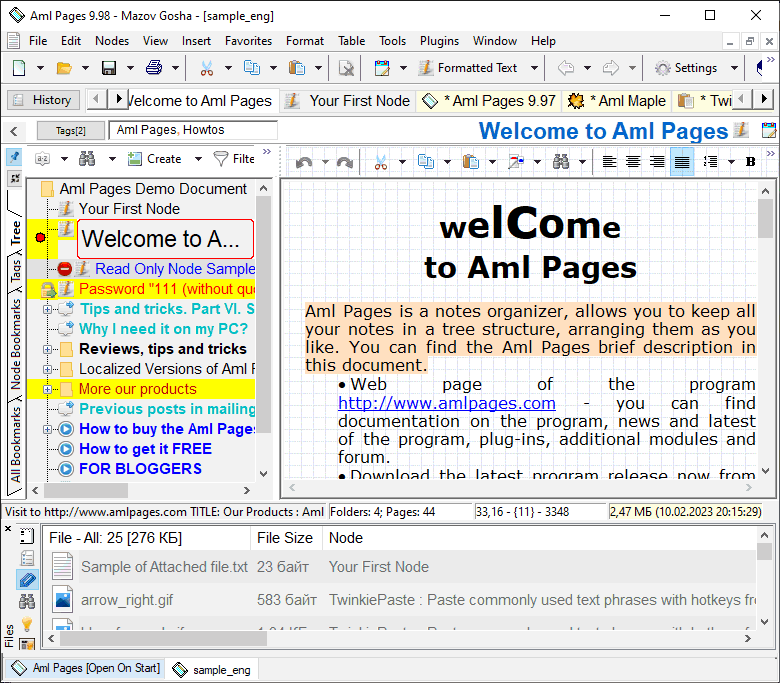Click the binoculars icon in bottom panel sidebar
Viewport: 780px width, 683px height.
pyautogui.click(x=27, y=602)
